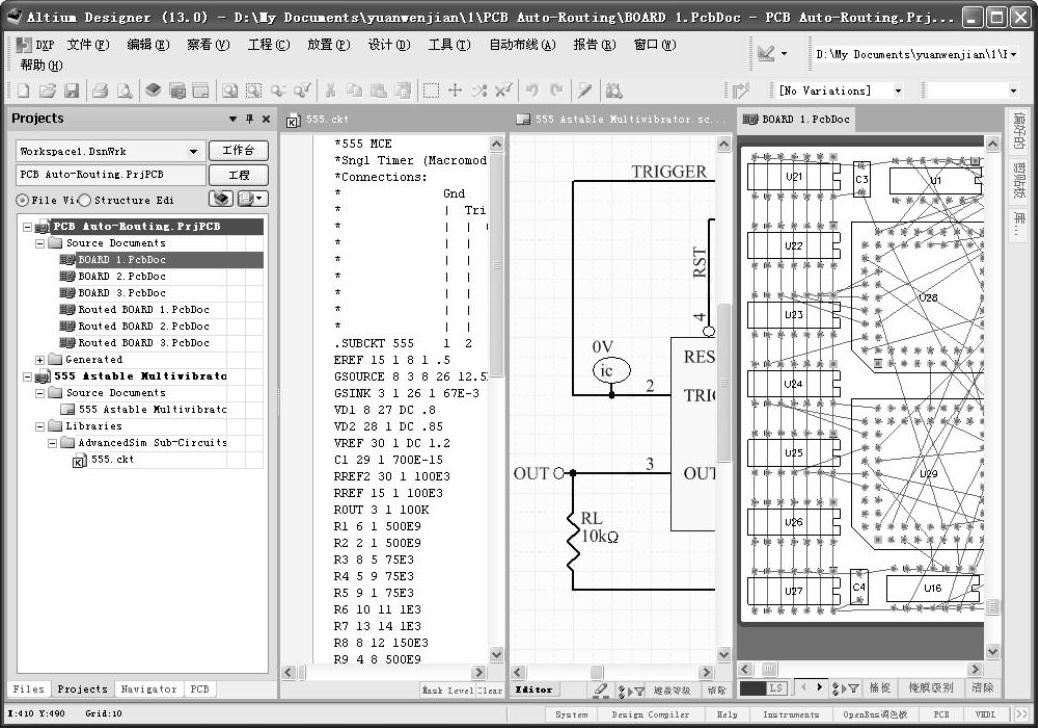Click the Mask Level button
The width and height of the screenshot is (1038, 728).
click(x=448, y=690)
